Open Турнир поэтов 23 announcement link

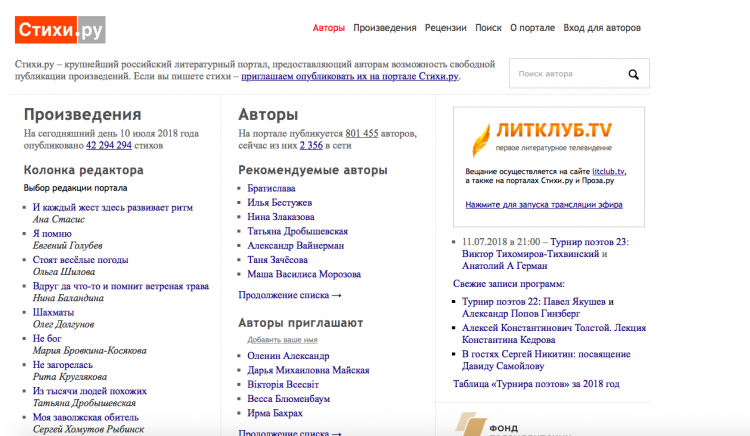click(x=545, y=254)
